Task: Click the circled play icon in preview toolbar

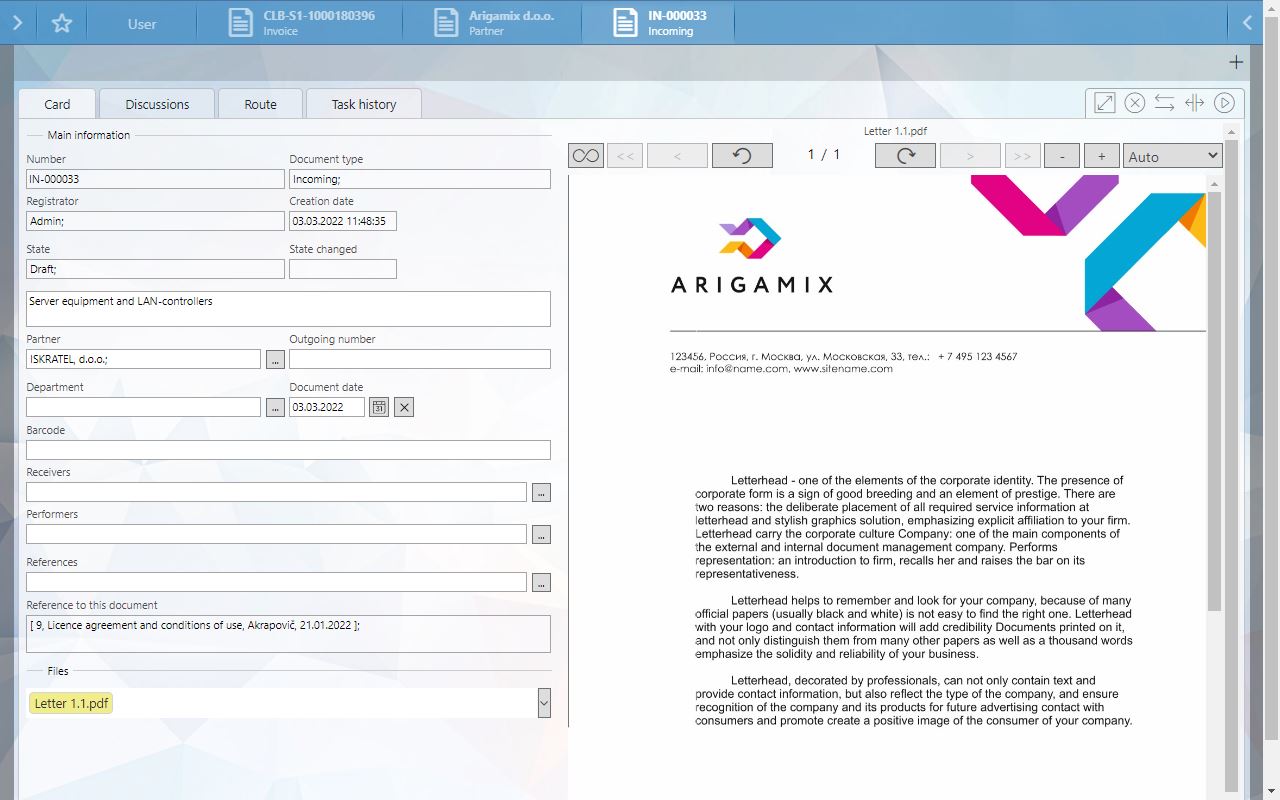Action: click(x=1224, y=103)
